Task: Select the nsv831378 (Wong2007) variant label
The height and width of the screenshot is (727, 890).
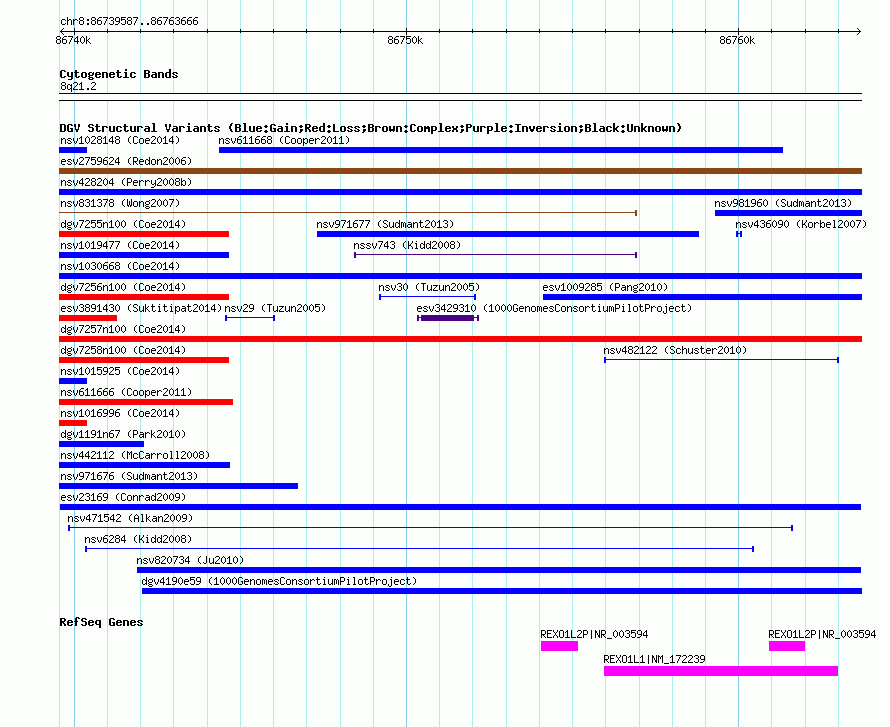Action: pyautogui.click(x=120, y=203)
